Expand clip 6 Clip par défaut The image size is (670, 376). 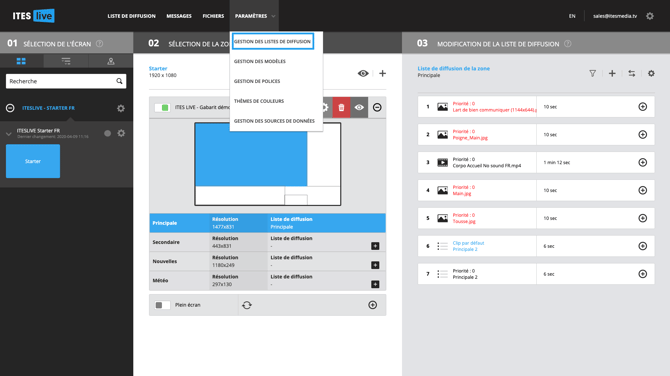[x=643, y=246]
